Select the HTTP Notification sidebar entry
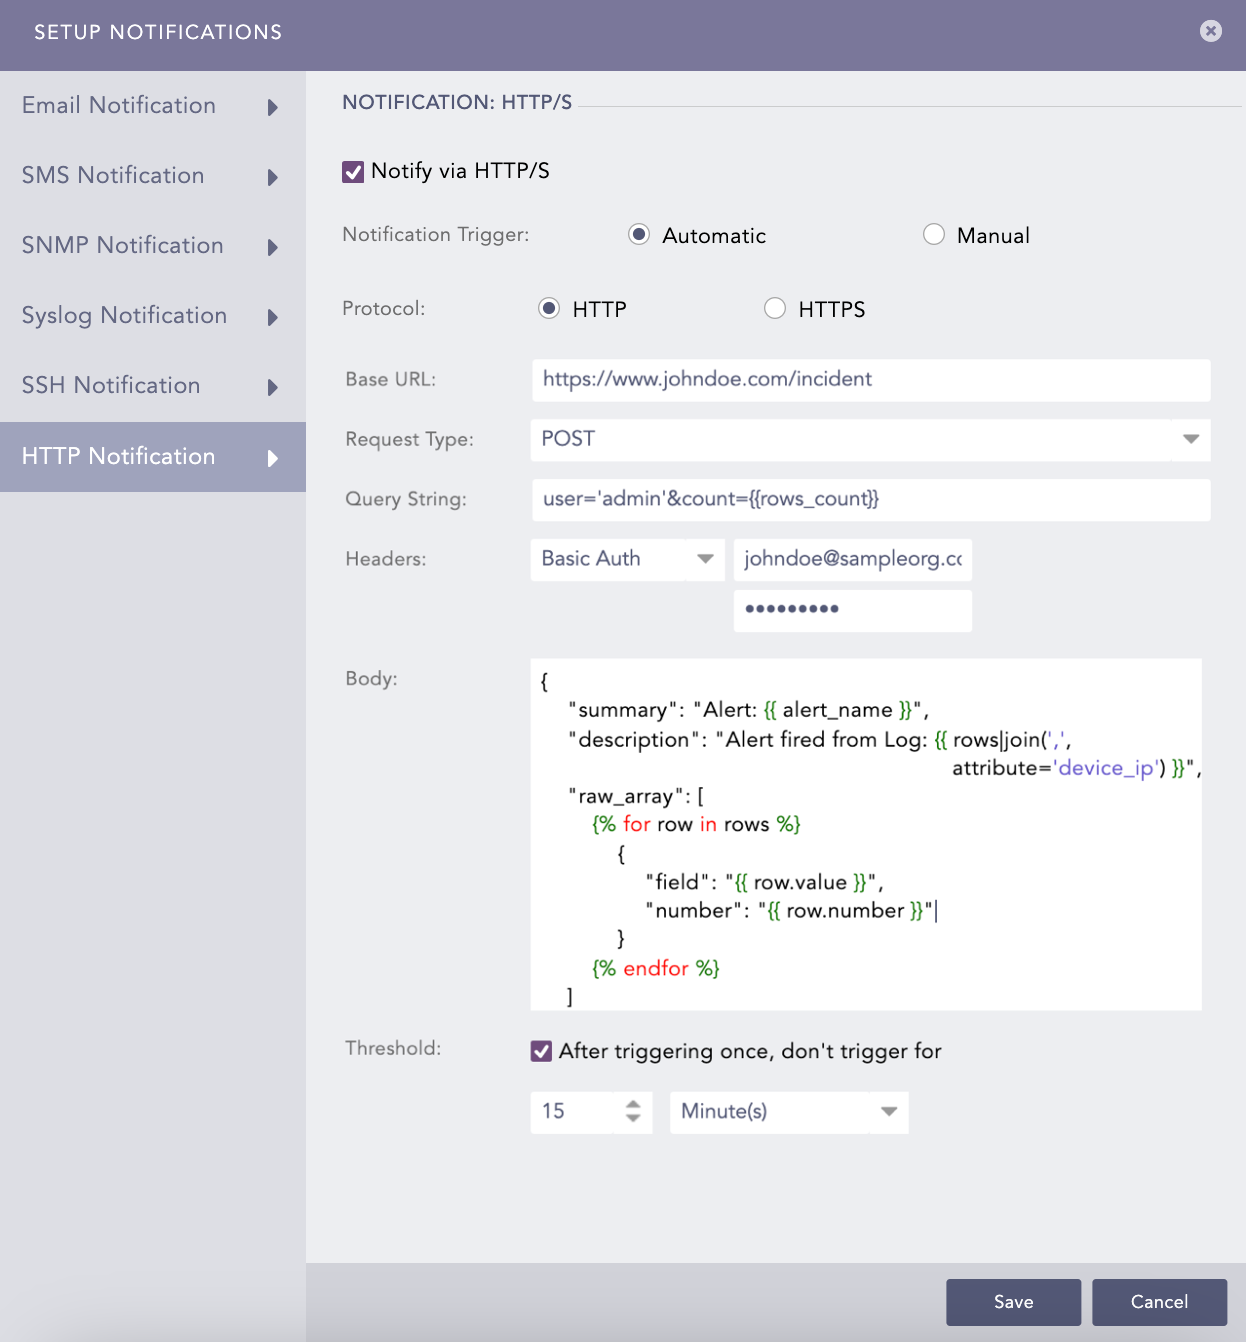 pos(118,456)
